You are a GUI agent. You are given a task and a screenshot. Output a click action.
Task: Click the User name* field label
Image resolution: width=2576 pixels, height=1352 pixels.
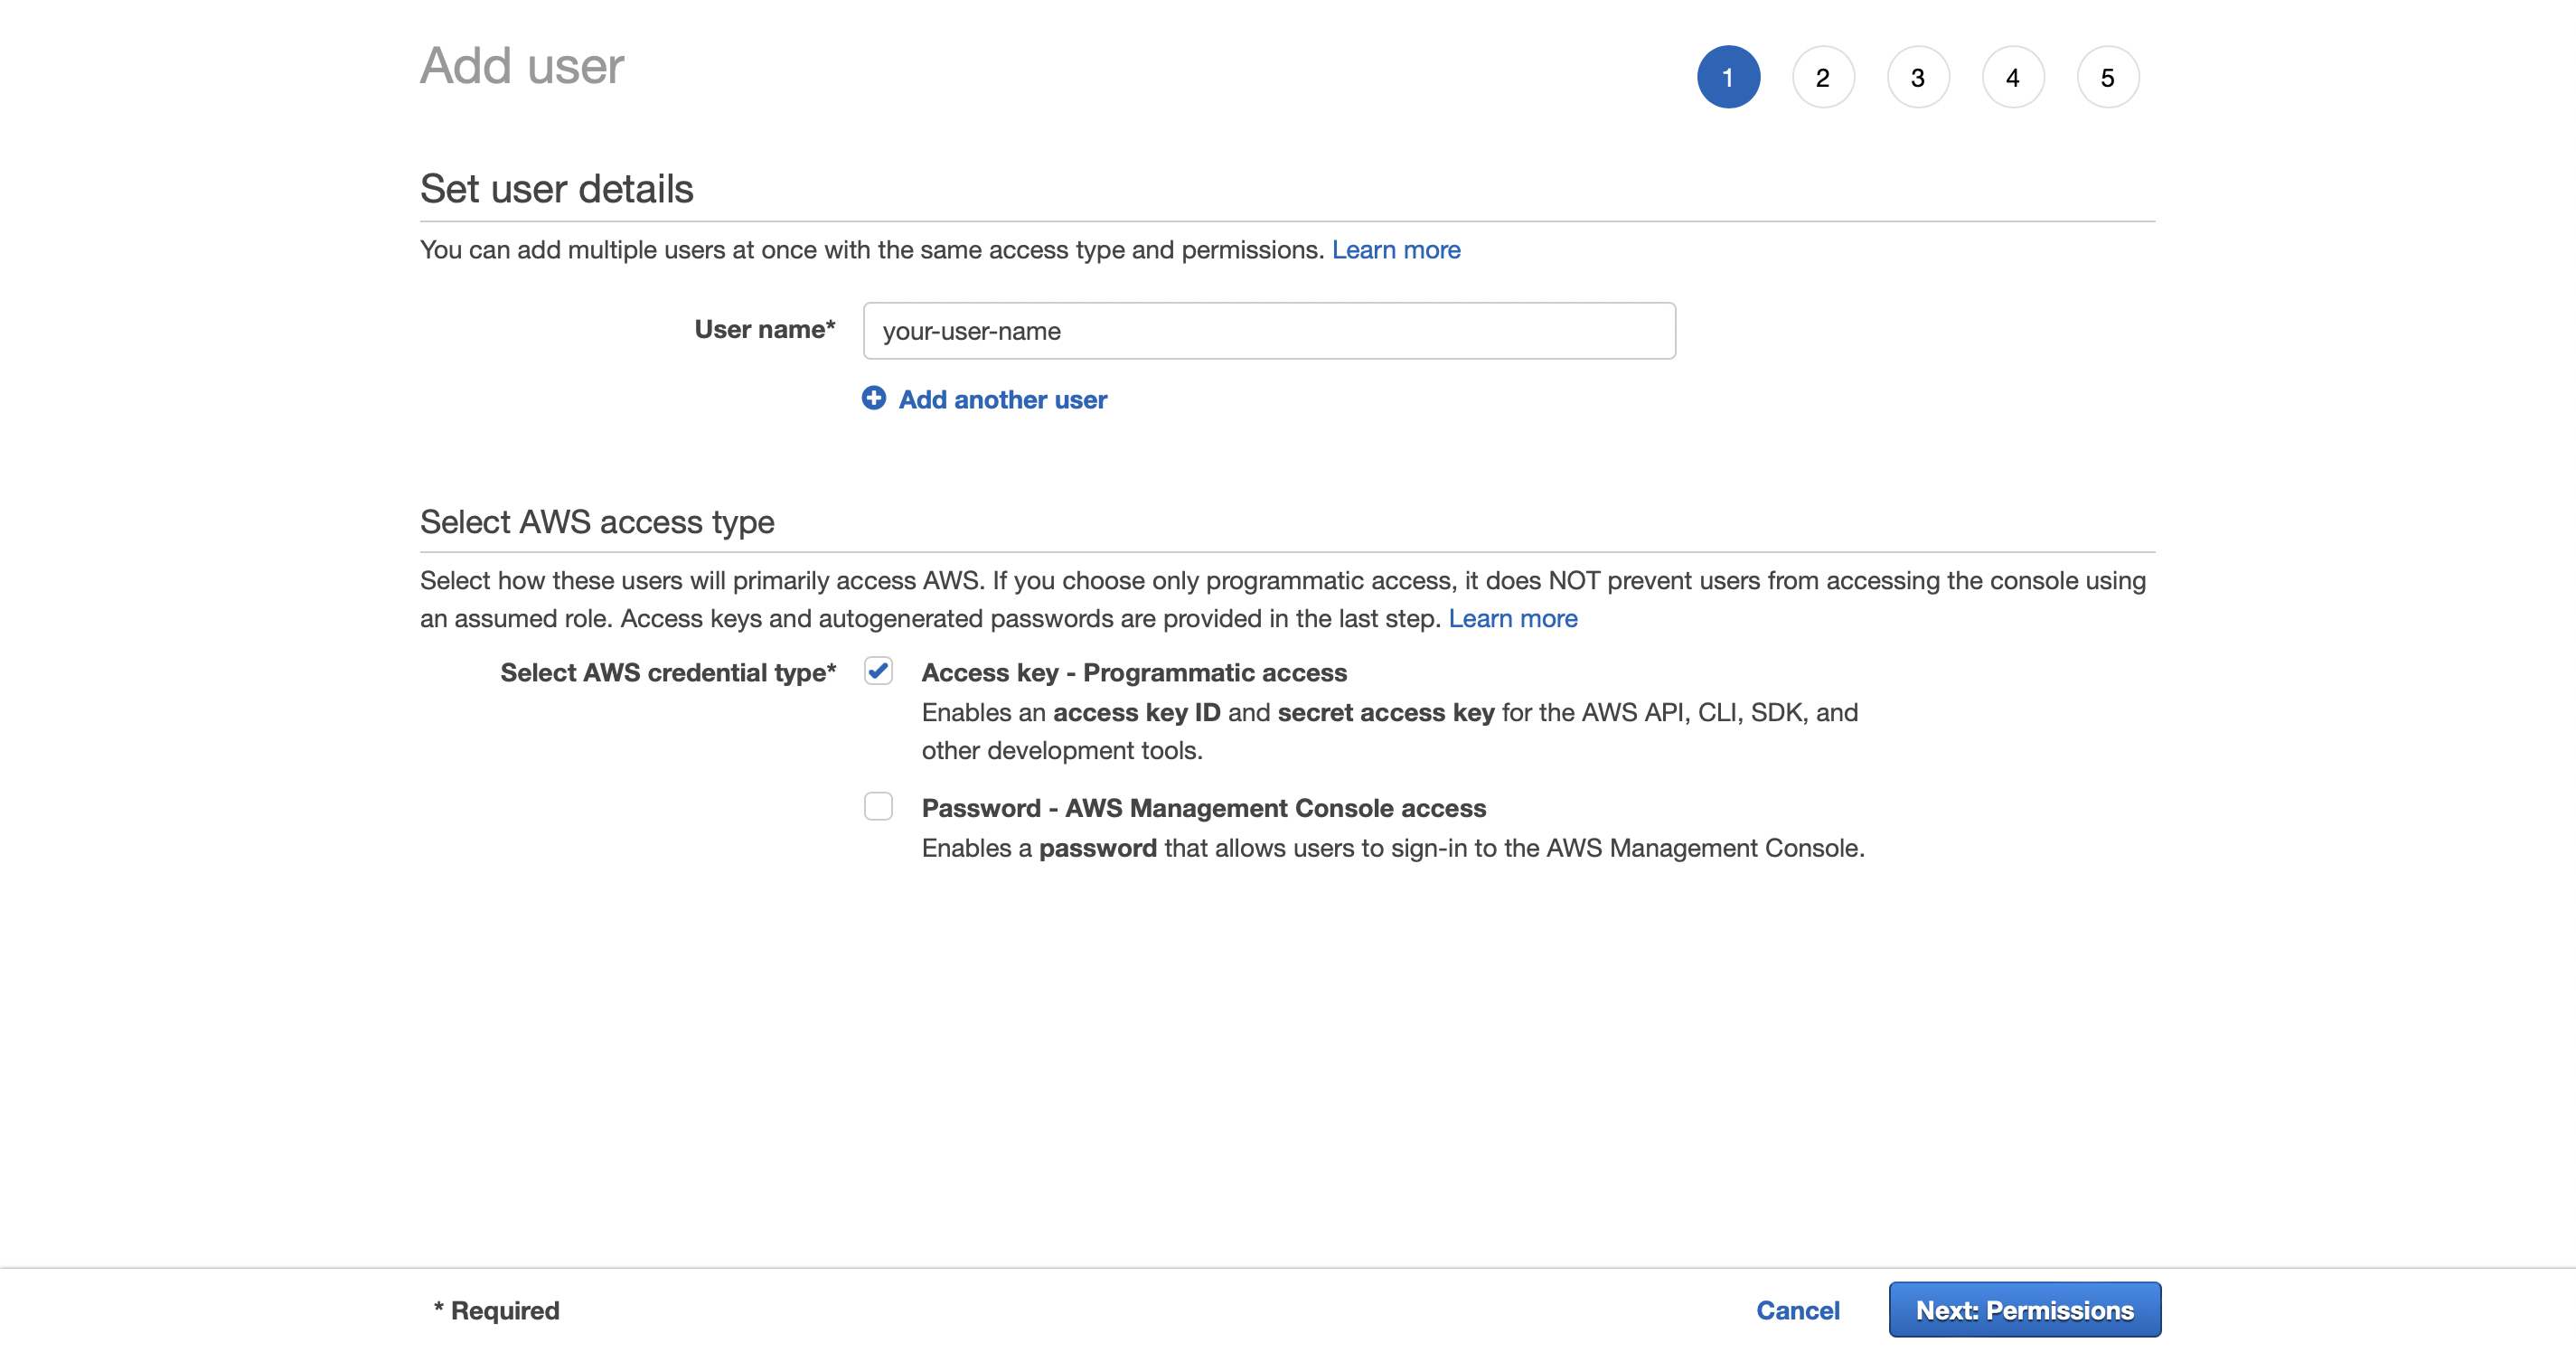[x=765, y=329]
